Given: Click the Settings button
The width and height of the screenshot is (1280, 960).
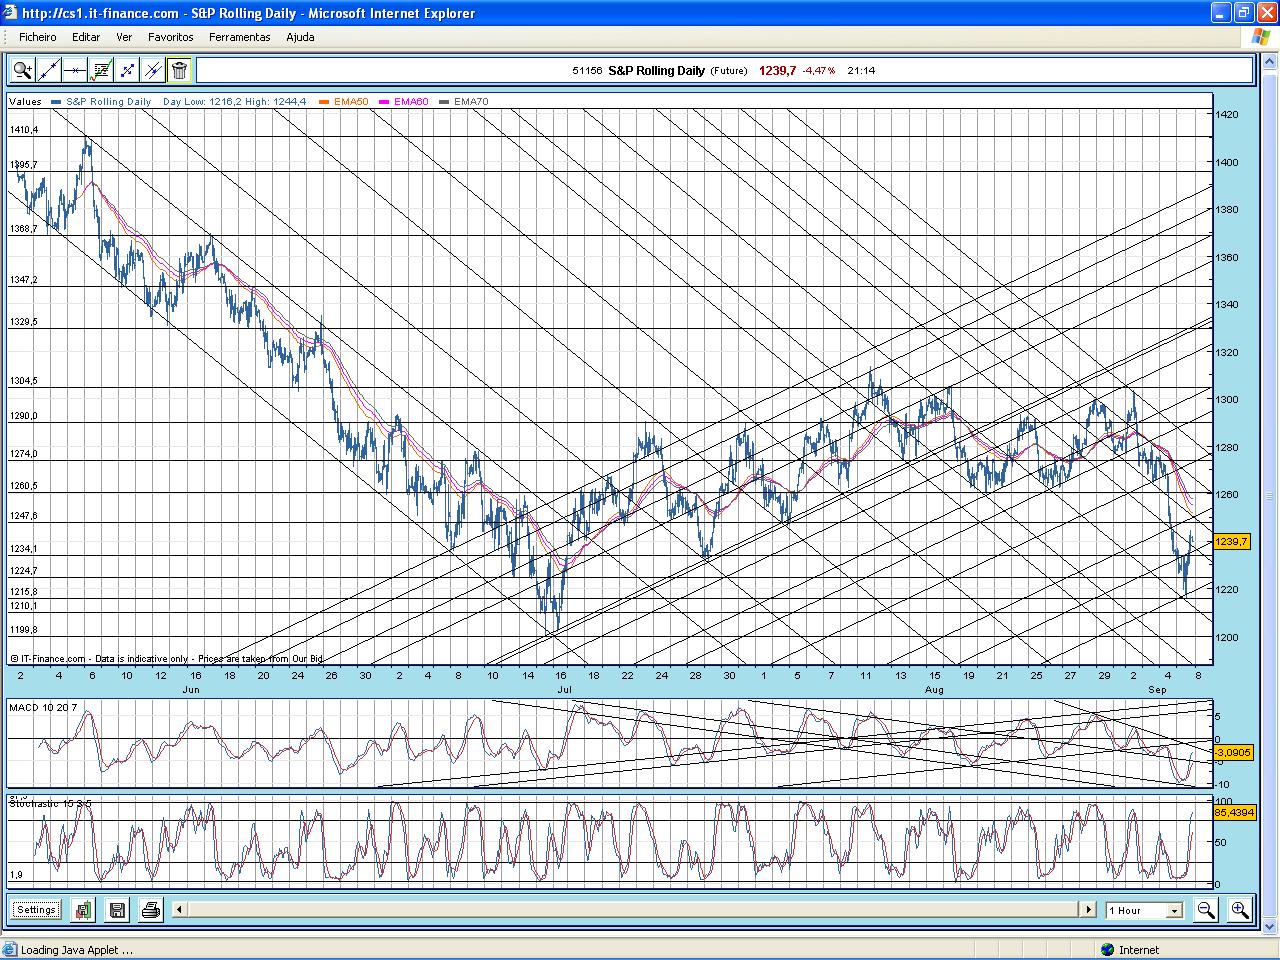Looking at the screenshot, I should 36,910.
